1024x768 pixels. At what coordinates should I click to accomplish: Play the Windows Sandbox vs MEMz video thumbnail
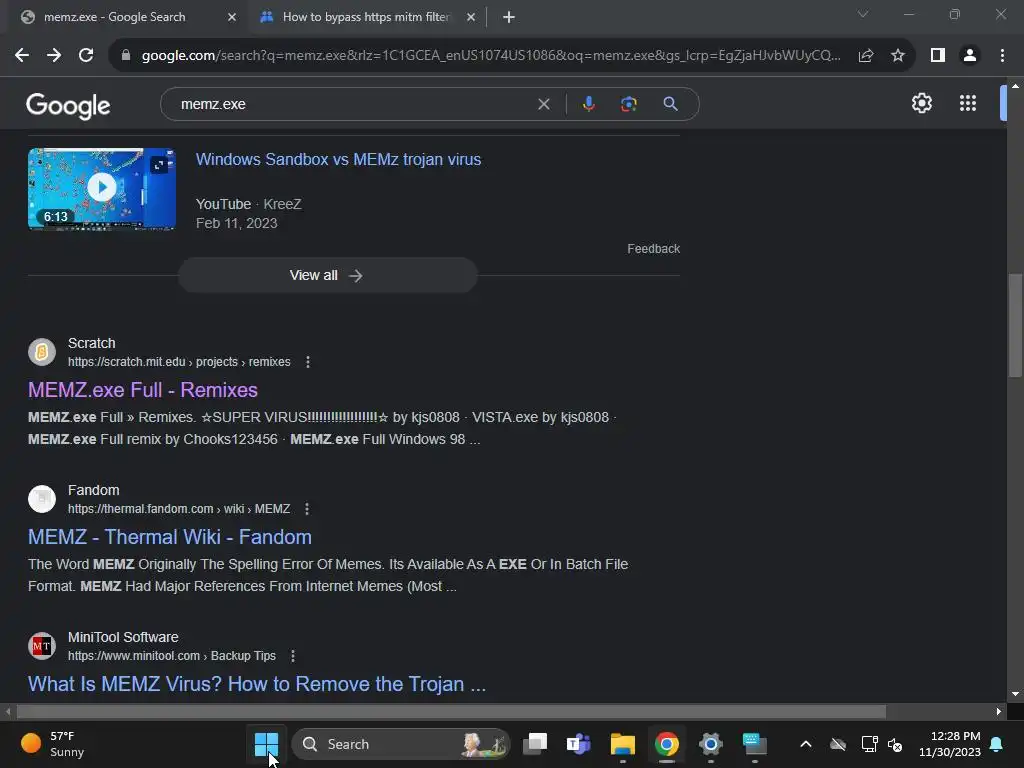[102, 189]
